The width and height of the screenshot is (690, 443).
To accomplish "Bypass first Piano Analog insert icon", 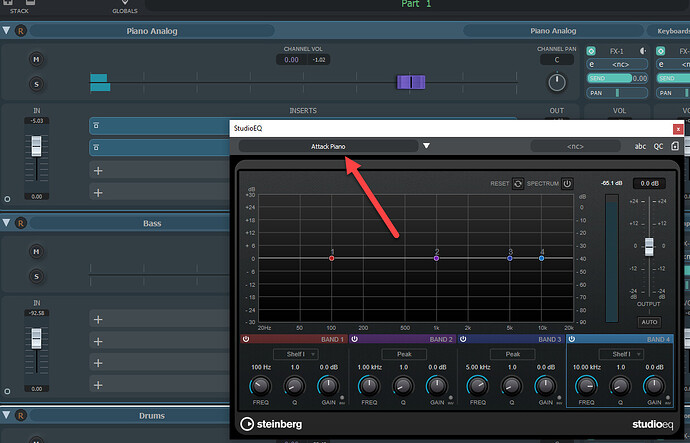I will (96, 126).
